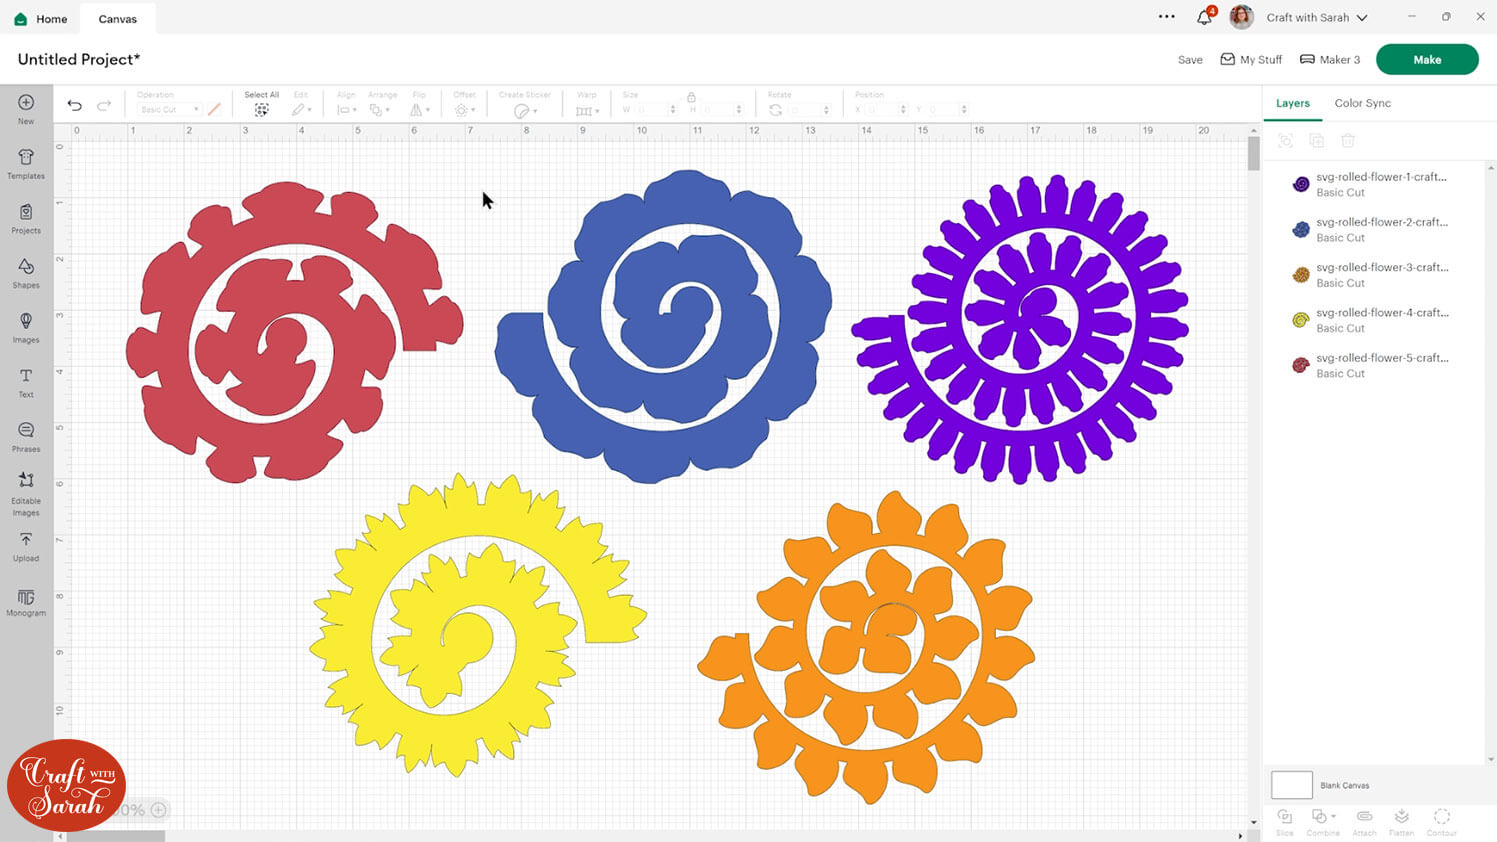
Task: Click the Redo arrow icon
Action: 104,105
